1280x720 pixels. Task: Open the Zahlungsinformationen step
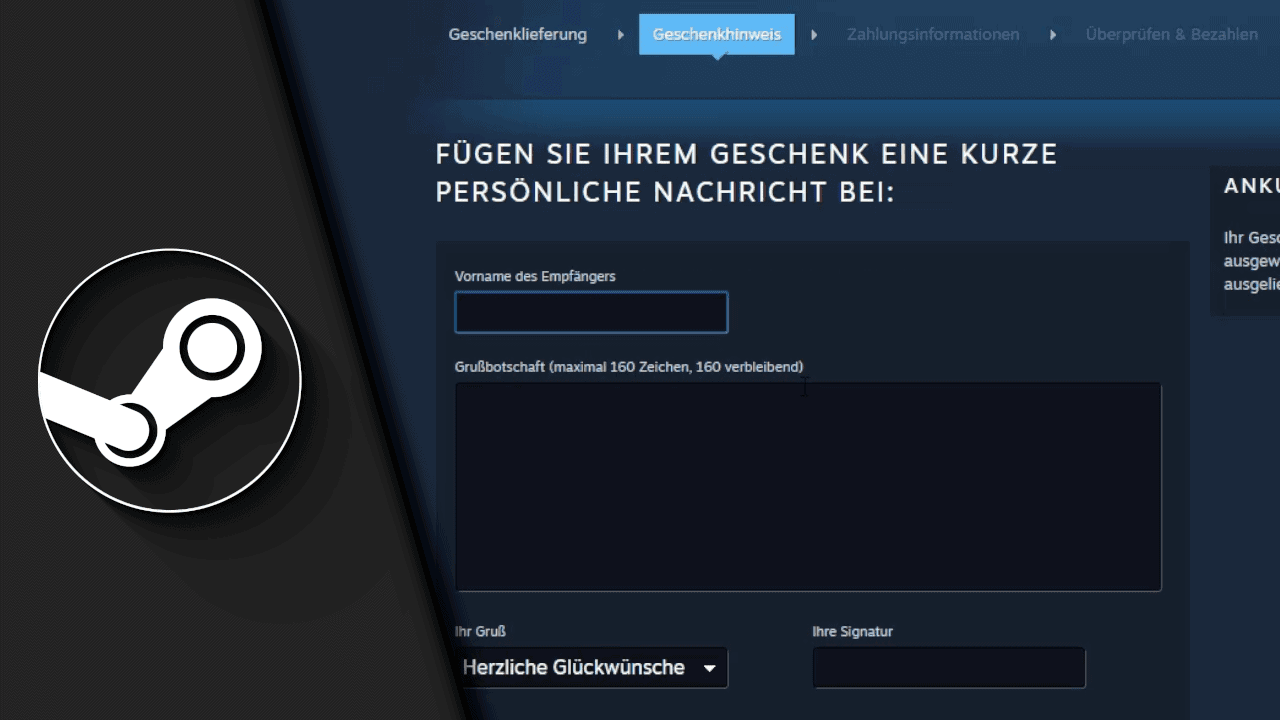pyautogui.click(x=933, y=34)
